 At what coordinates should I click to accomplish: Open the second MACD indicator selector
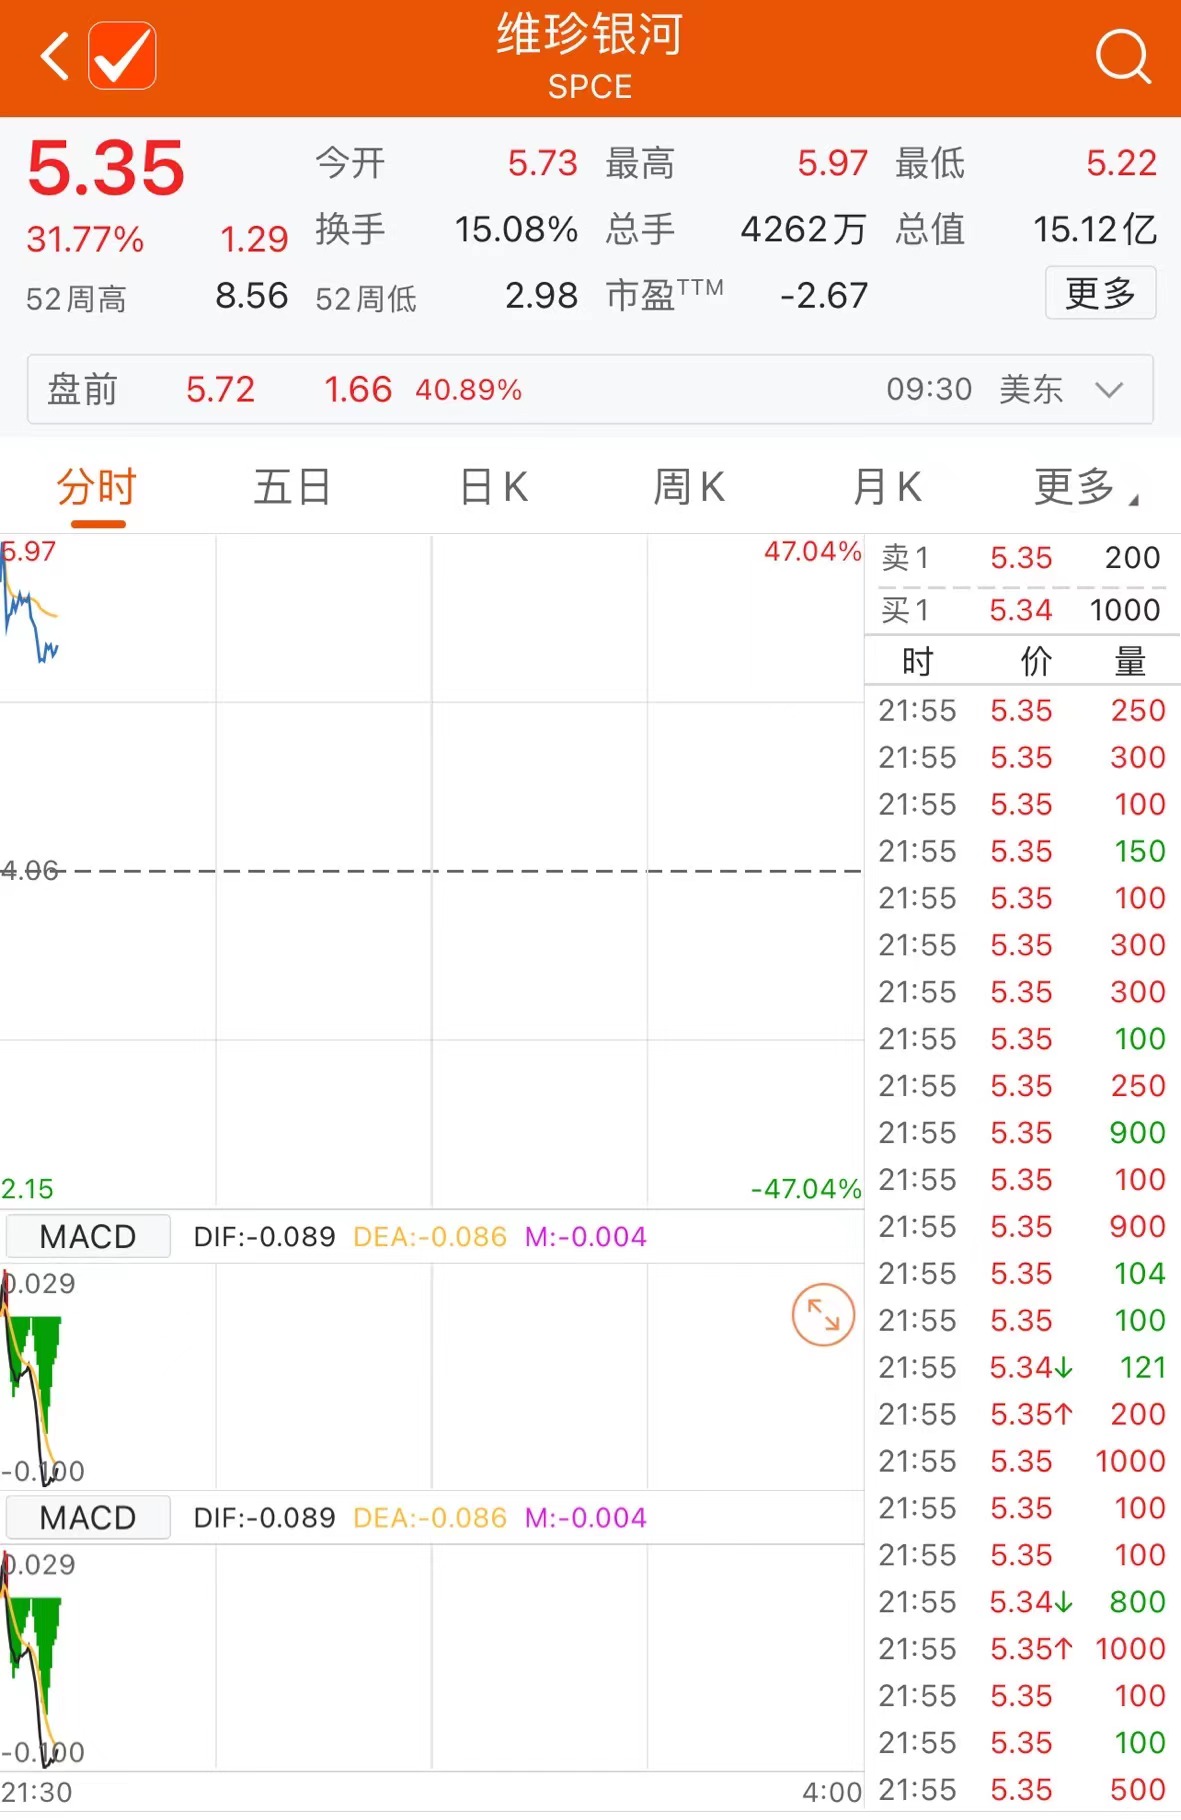pos(88,1517)
